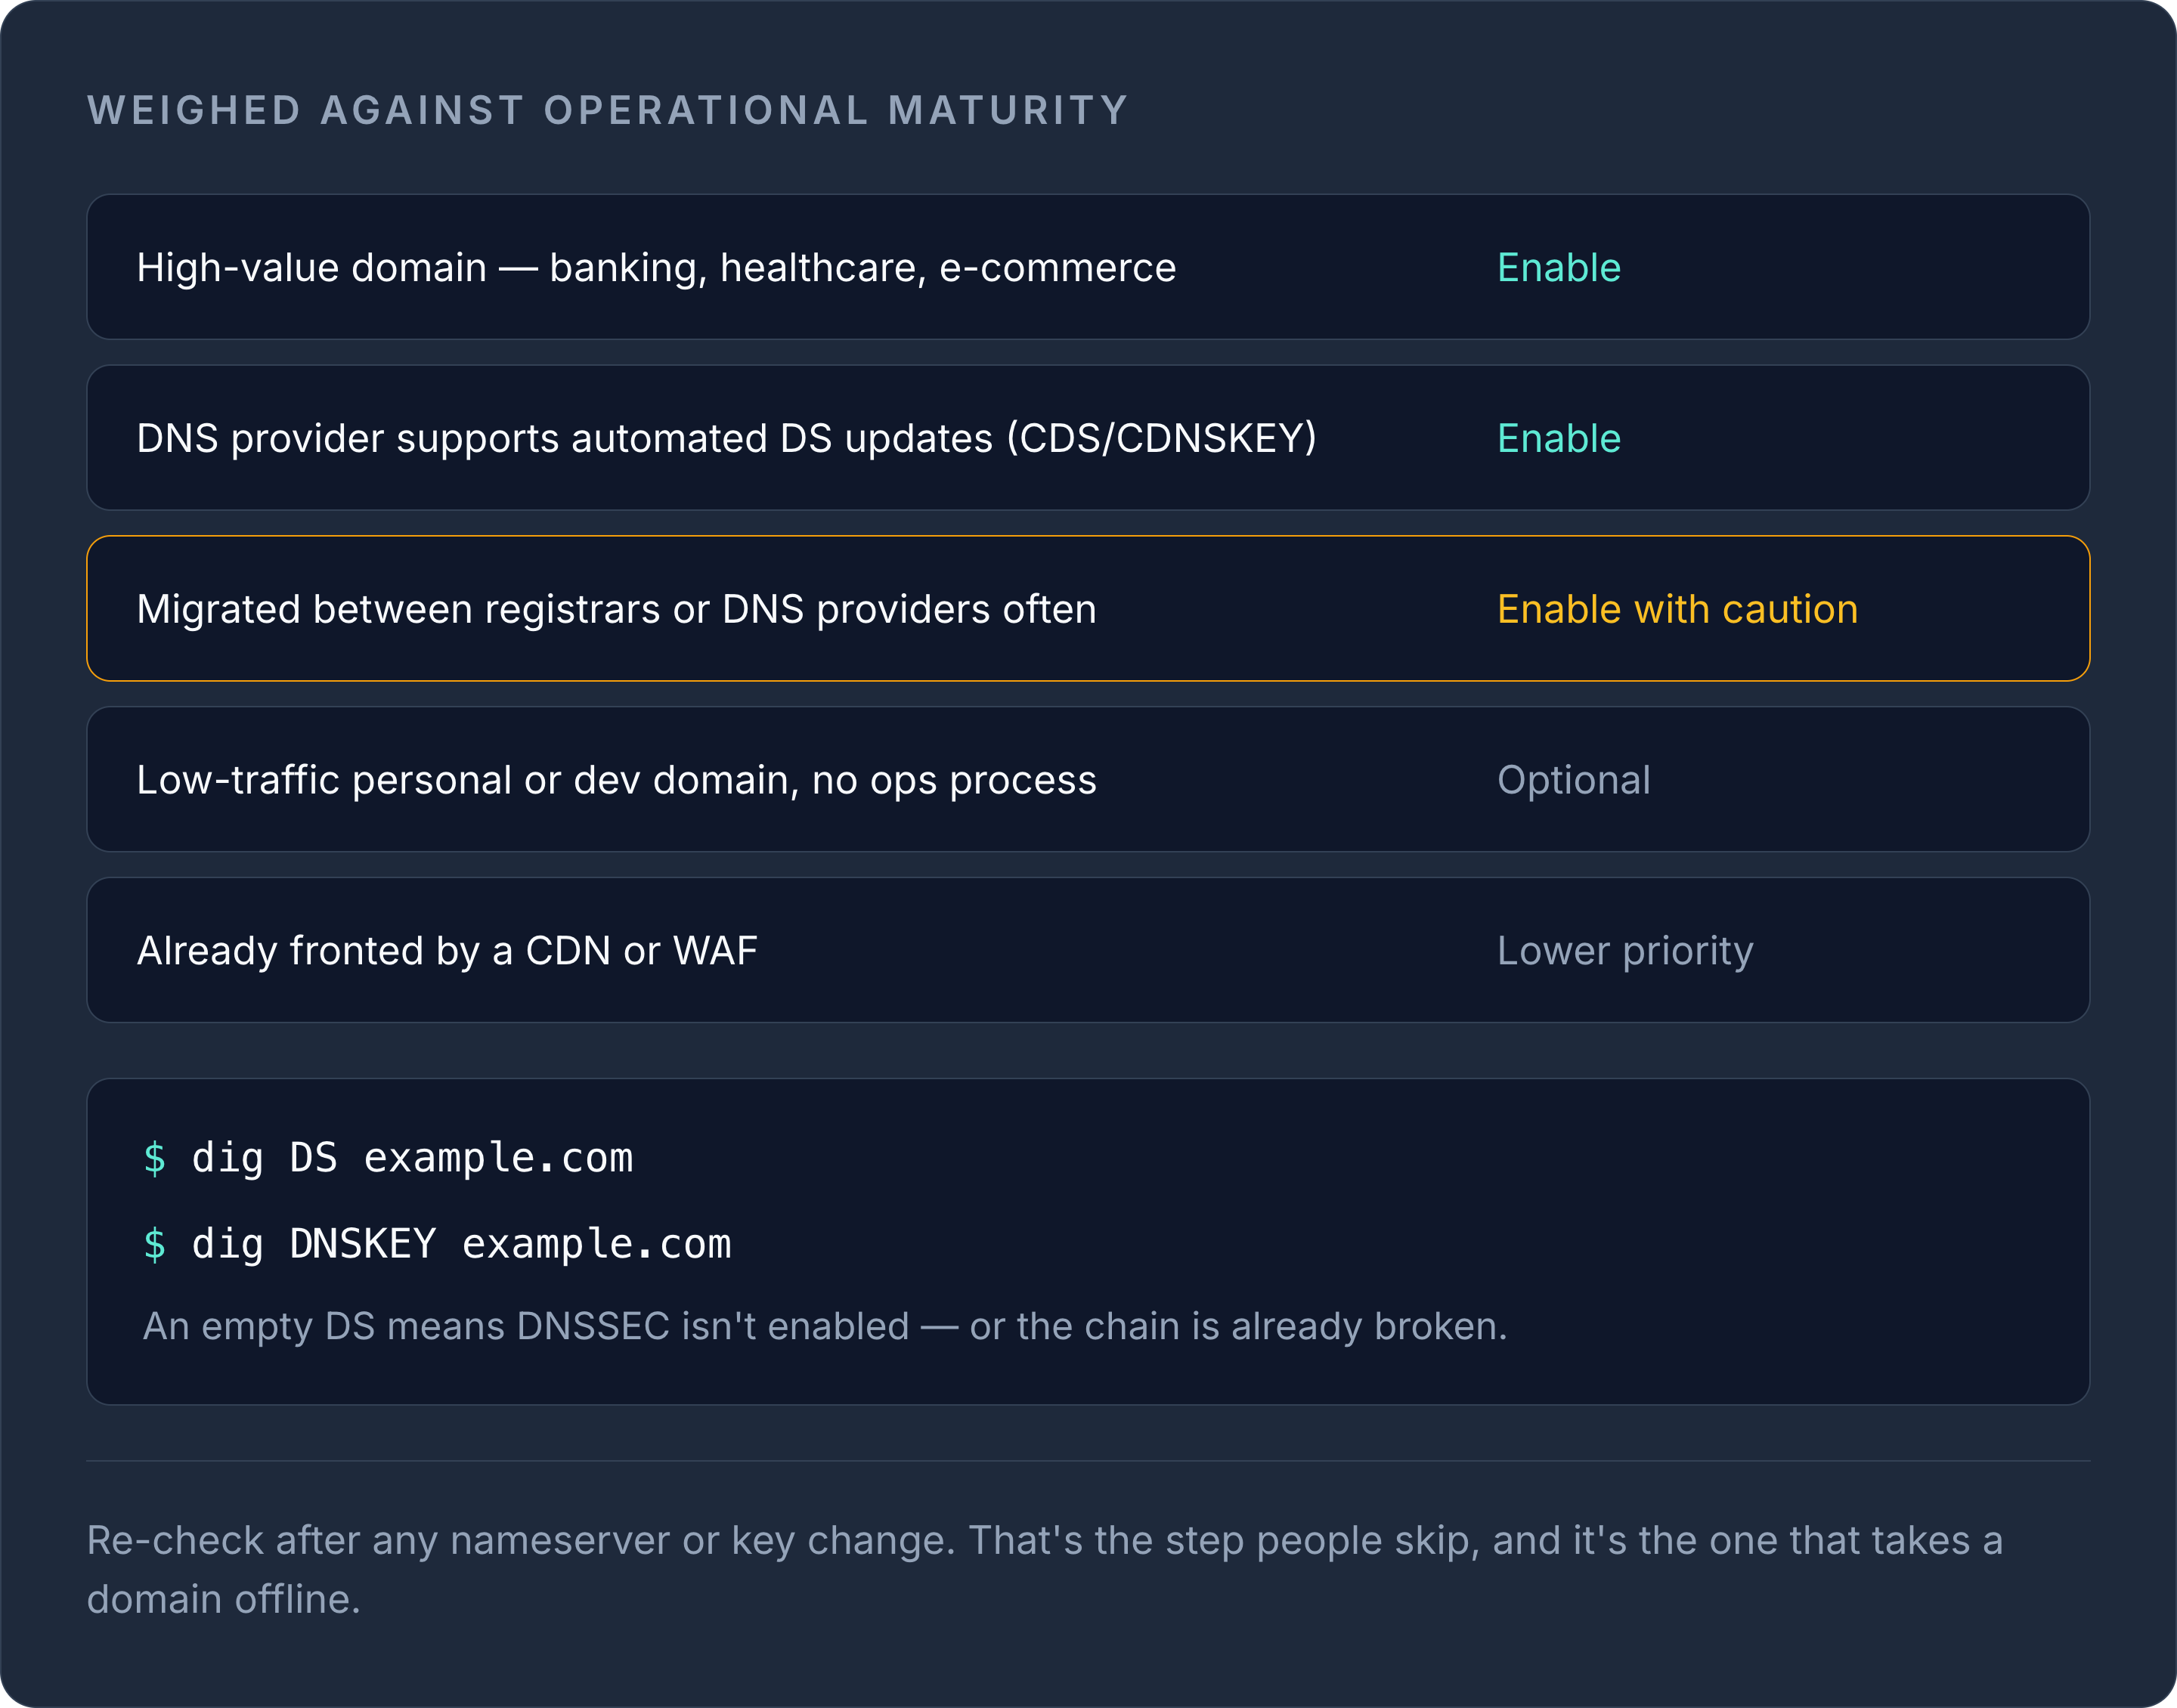Click Enable next to CDS/CDNSKEY row
The width and height of the screenshot is (2177, 1708).
pyautogui.click(x=1558, y=439)
